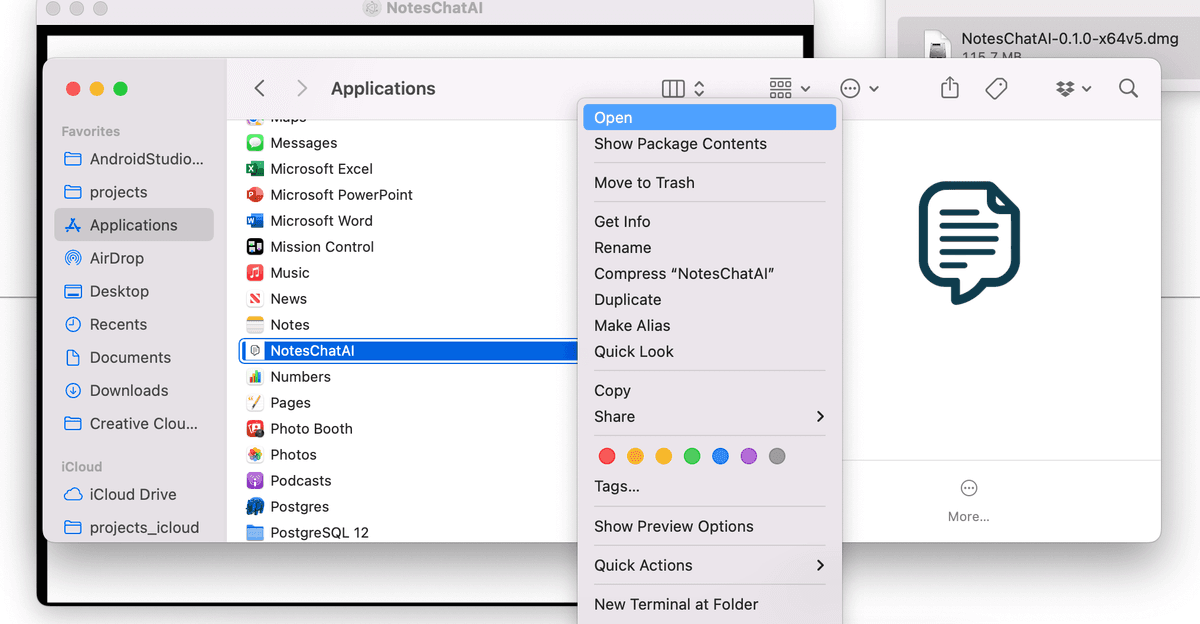Image resolution: width=1200 pixels, height=624 pixels.
Task: Open the ellipsis action menu dropdown
Action: tap(860, 88)
